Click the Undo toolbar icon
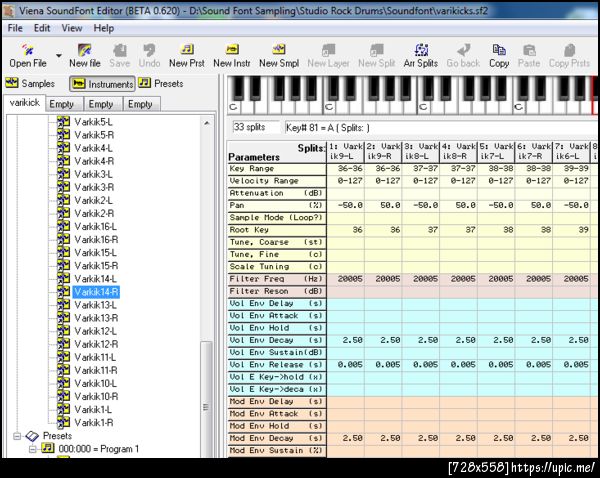 149,55
